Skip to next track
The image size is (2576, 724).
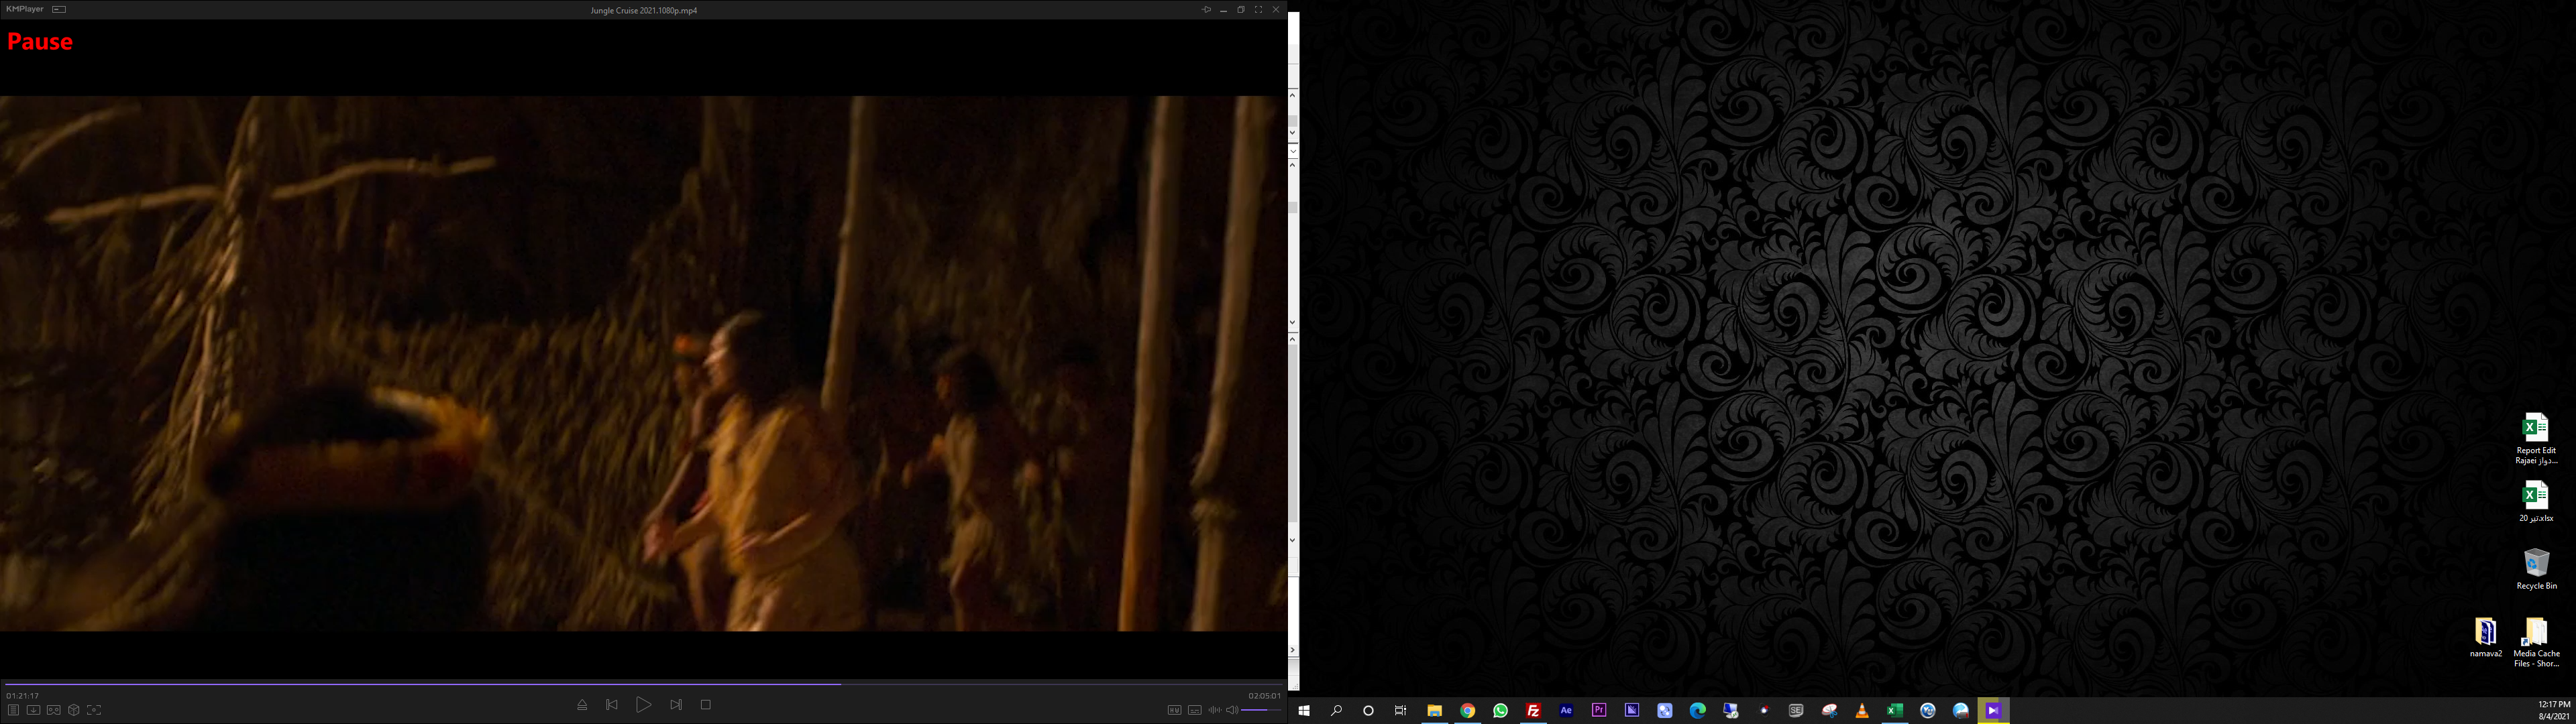[676, 705]
